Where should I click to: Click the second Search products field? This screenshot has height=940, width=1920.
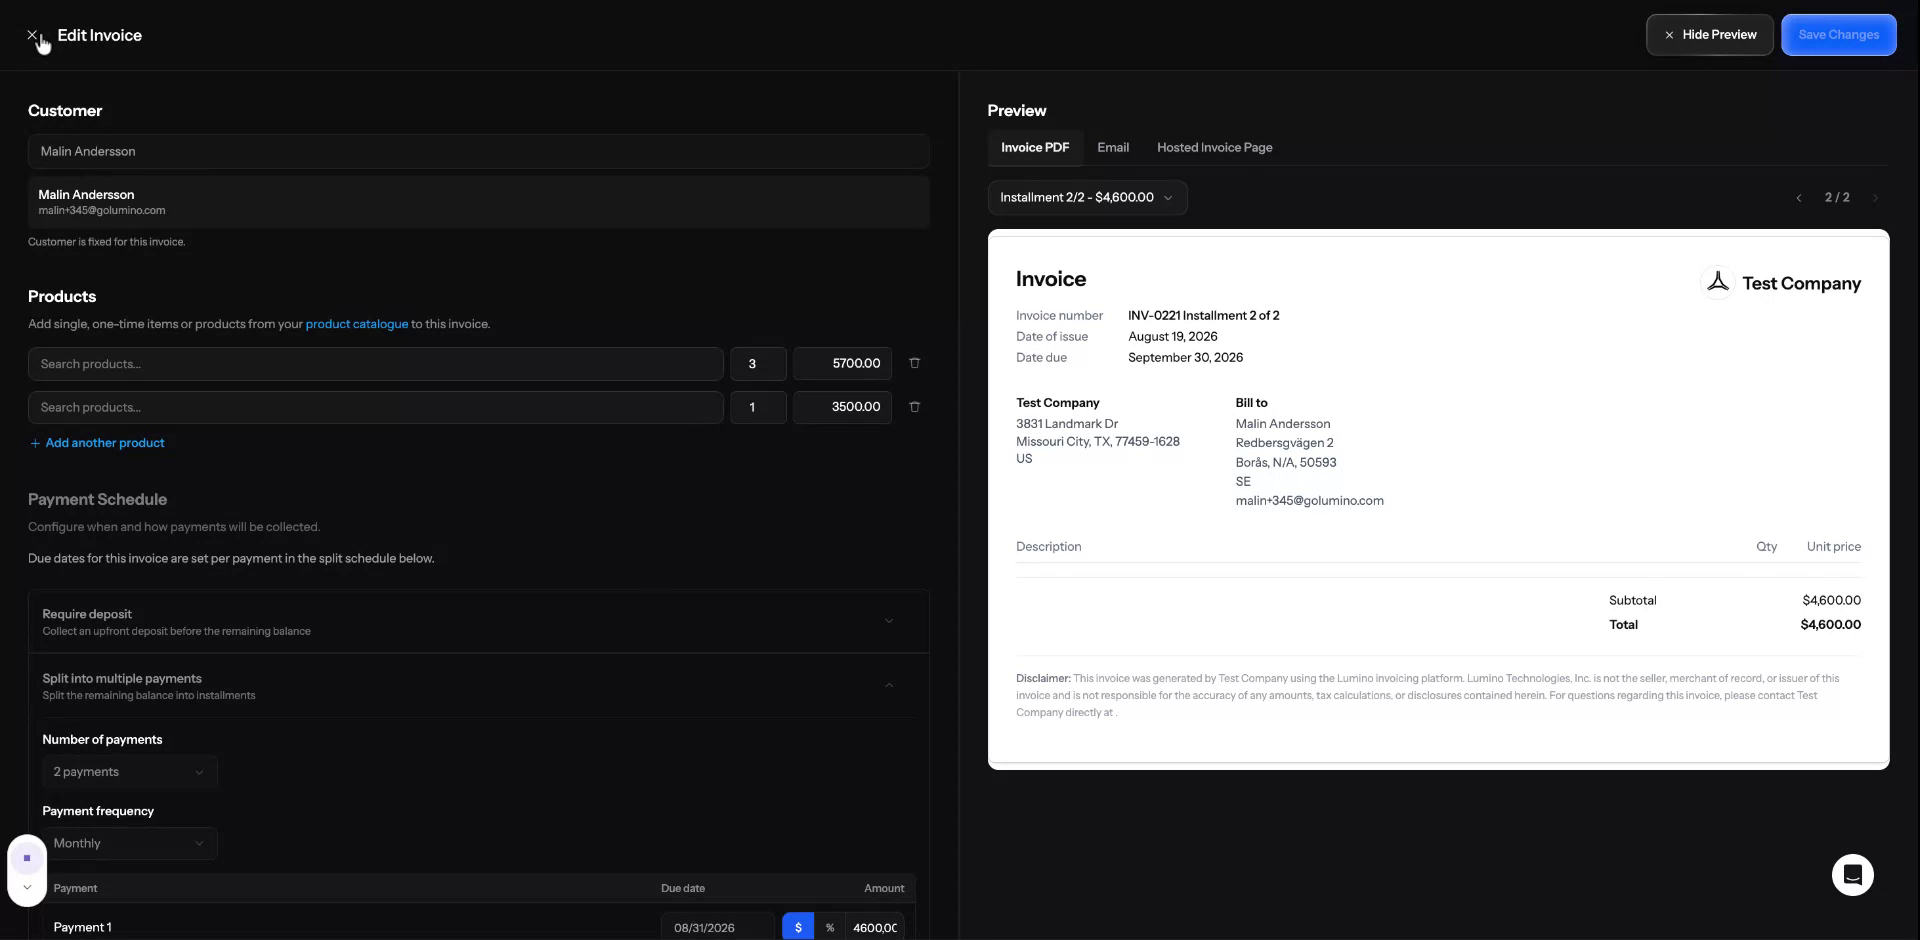coord(375,407)
